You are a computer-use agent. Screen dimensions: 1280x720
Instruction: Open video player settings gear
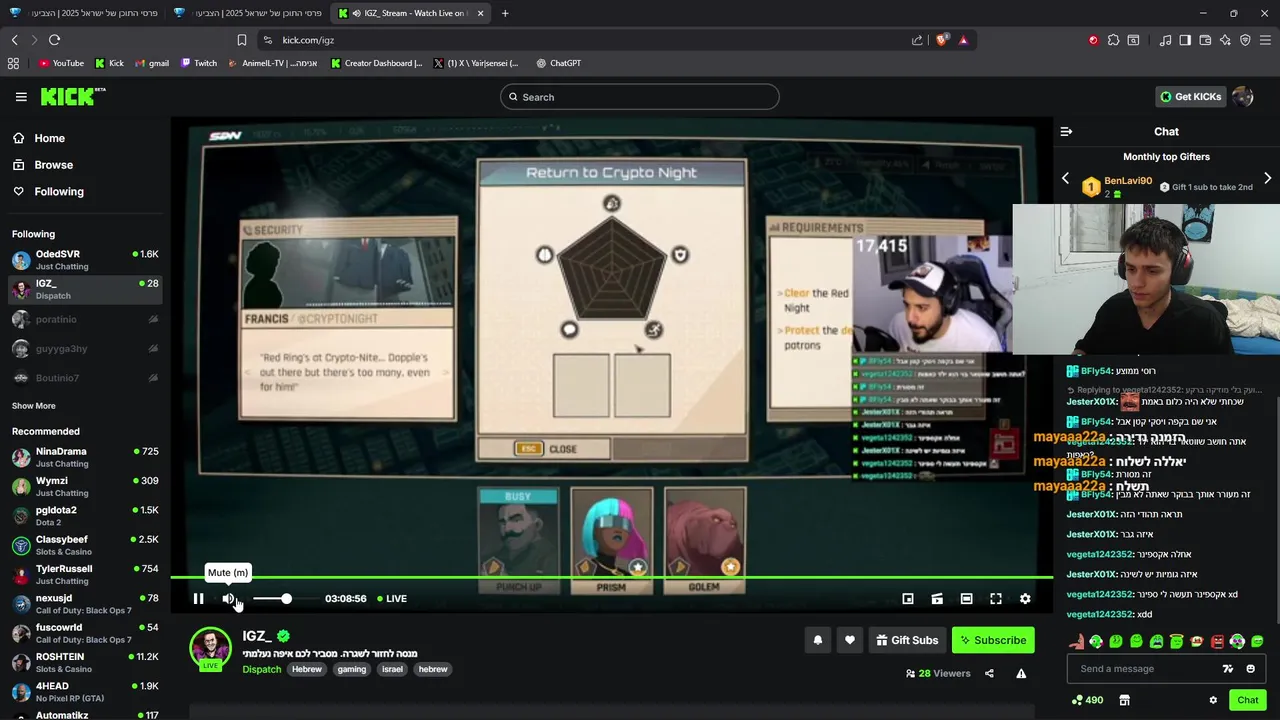click(1025, 598)
